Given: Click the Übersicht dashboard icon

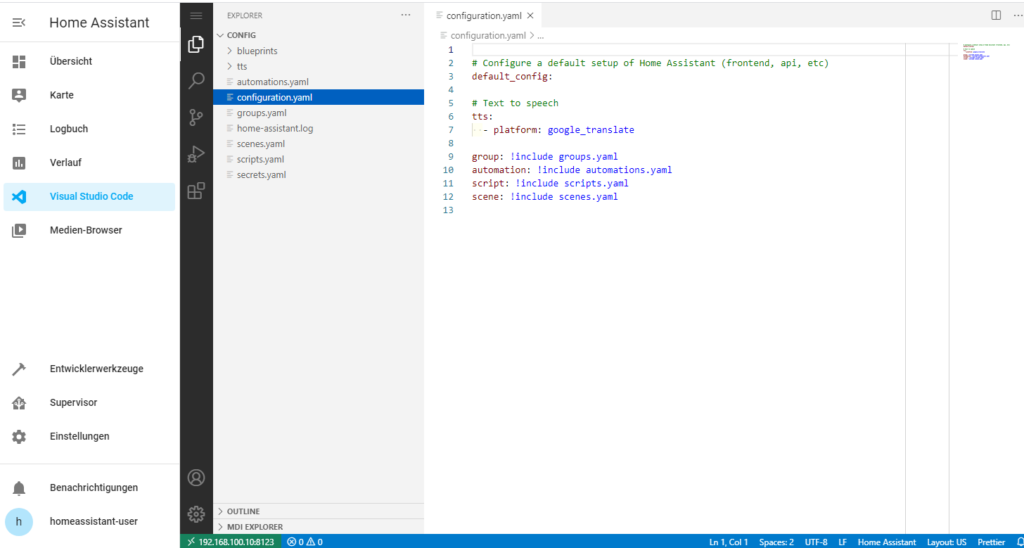Looking at the screenshot, I should click(19, 61).
